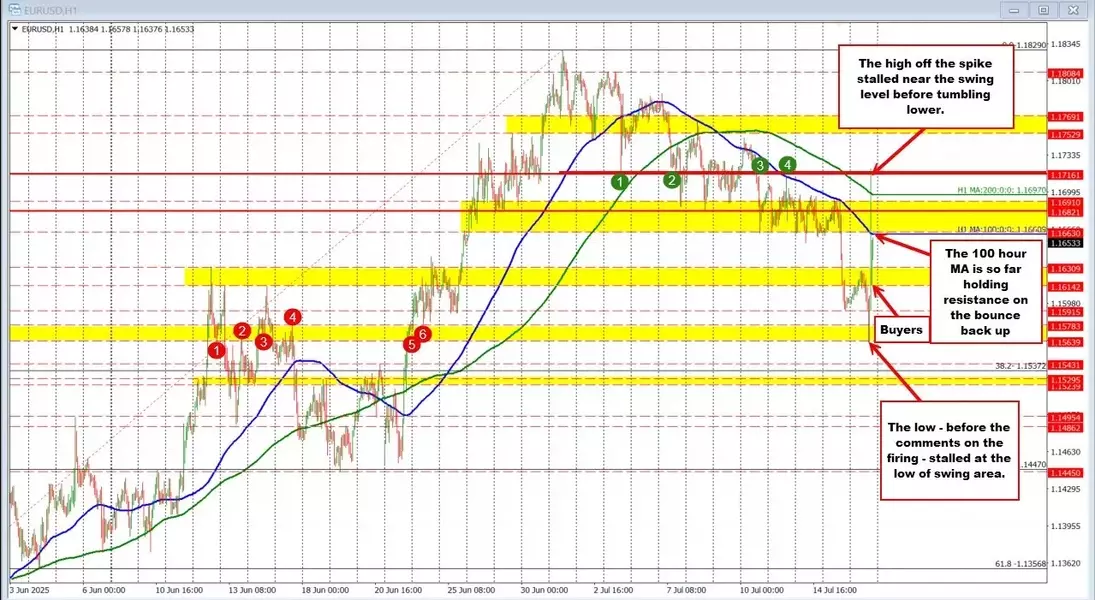Image resolution: width=1095 pixels, height=600 pixels.
Task: Select the red price label 1.15431
Action: pyautogui.click(x=1065, y=365)
